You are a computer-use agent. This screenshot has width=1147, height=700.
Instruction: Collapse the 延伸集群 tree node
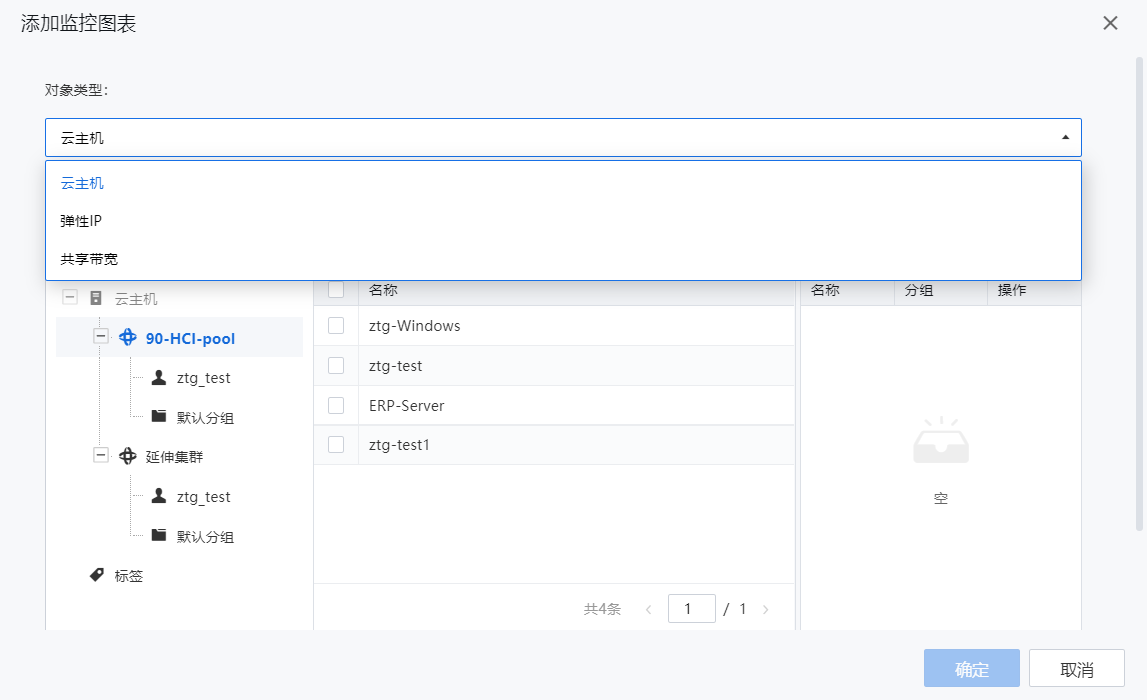point(100,456)
